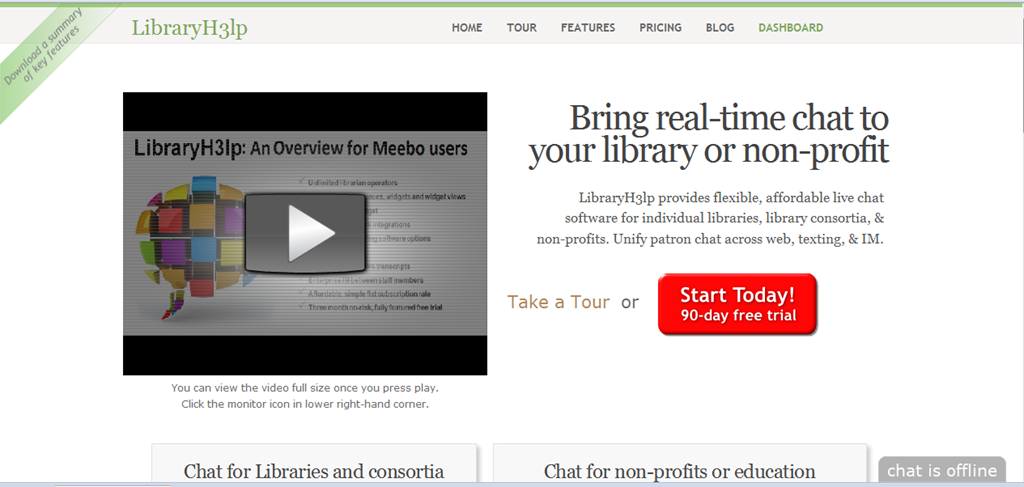Image resolution: width=1024 pixels, height=487 pixels.
Task: Open the DASHBOARD link
Action: [790, 27]
